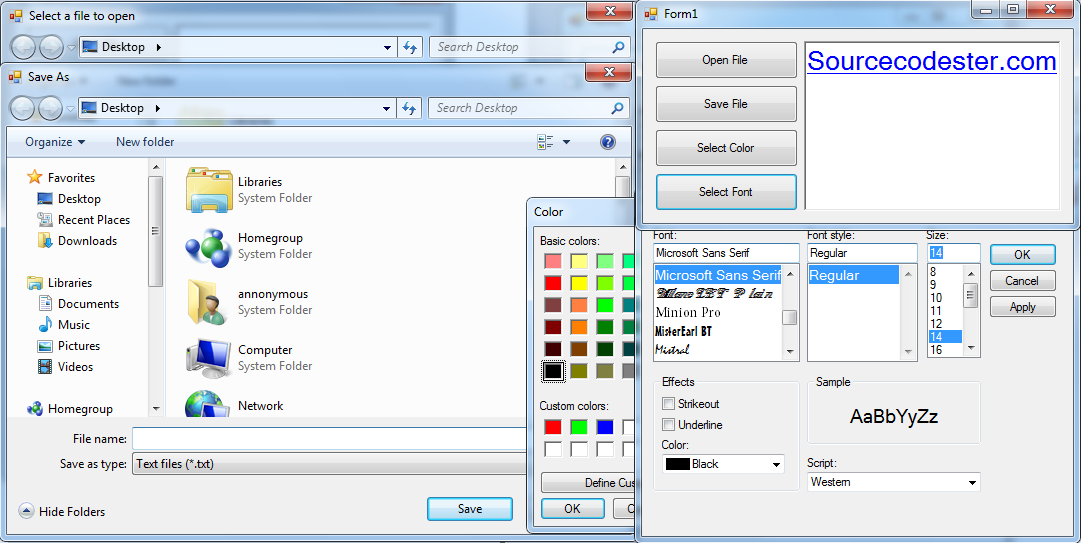Select Documents library in sidebar
The width and height of the screenshot is (1081, 543).
(78, 304)
